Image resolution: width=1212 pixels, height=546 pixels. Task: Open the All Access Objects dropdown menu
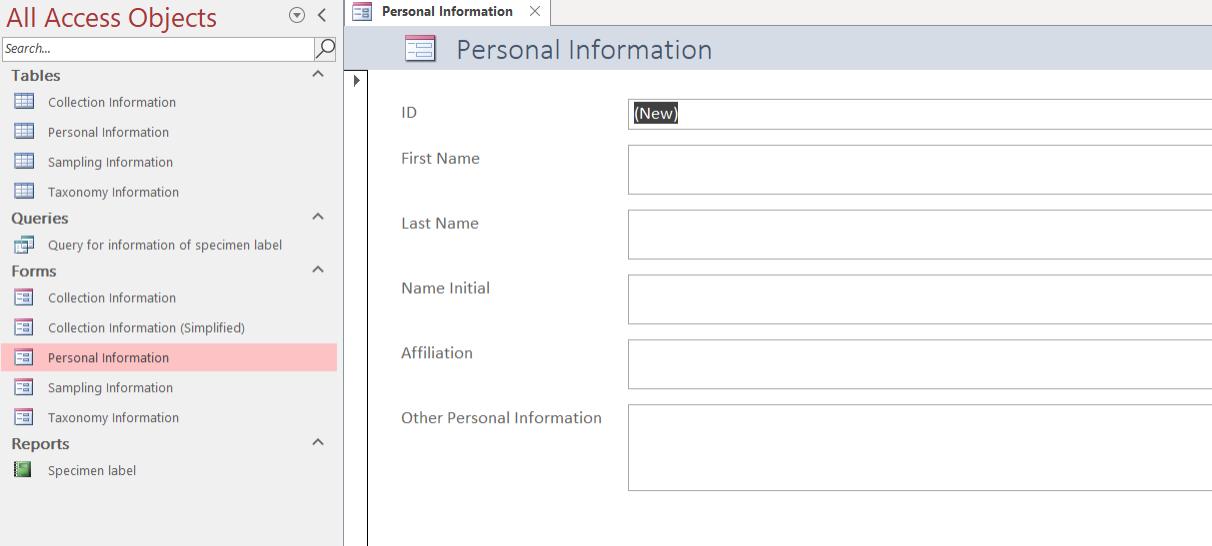click(297, 15)
